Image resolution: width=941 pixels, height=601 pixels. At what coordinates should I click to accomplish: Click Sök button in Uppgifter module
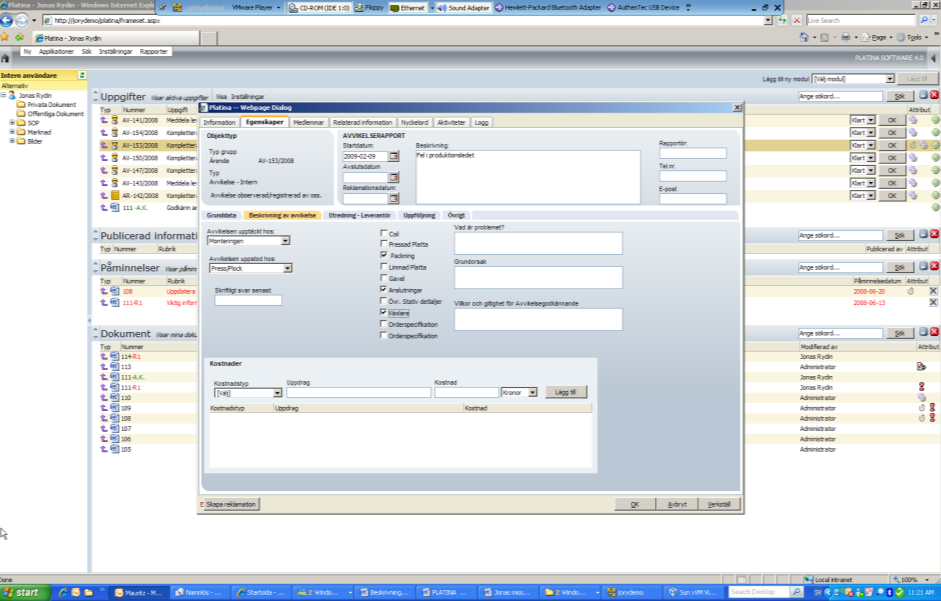(900, 96)
